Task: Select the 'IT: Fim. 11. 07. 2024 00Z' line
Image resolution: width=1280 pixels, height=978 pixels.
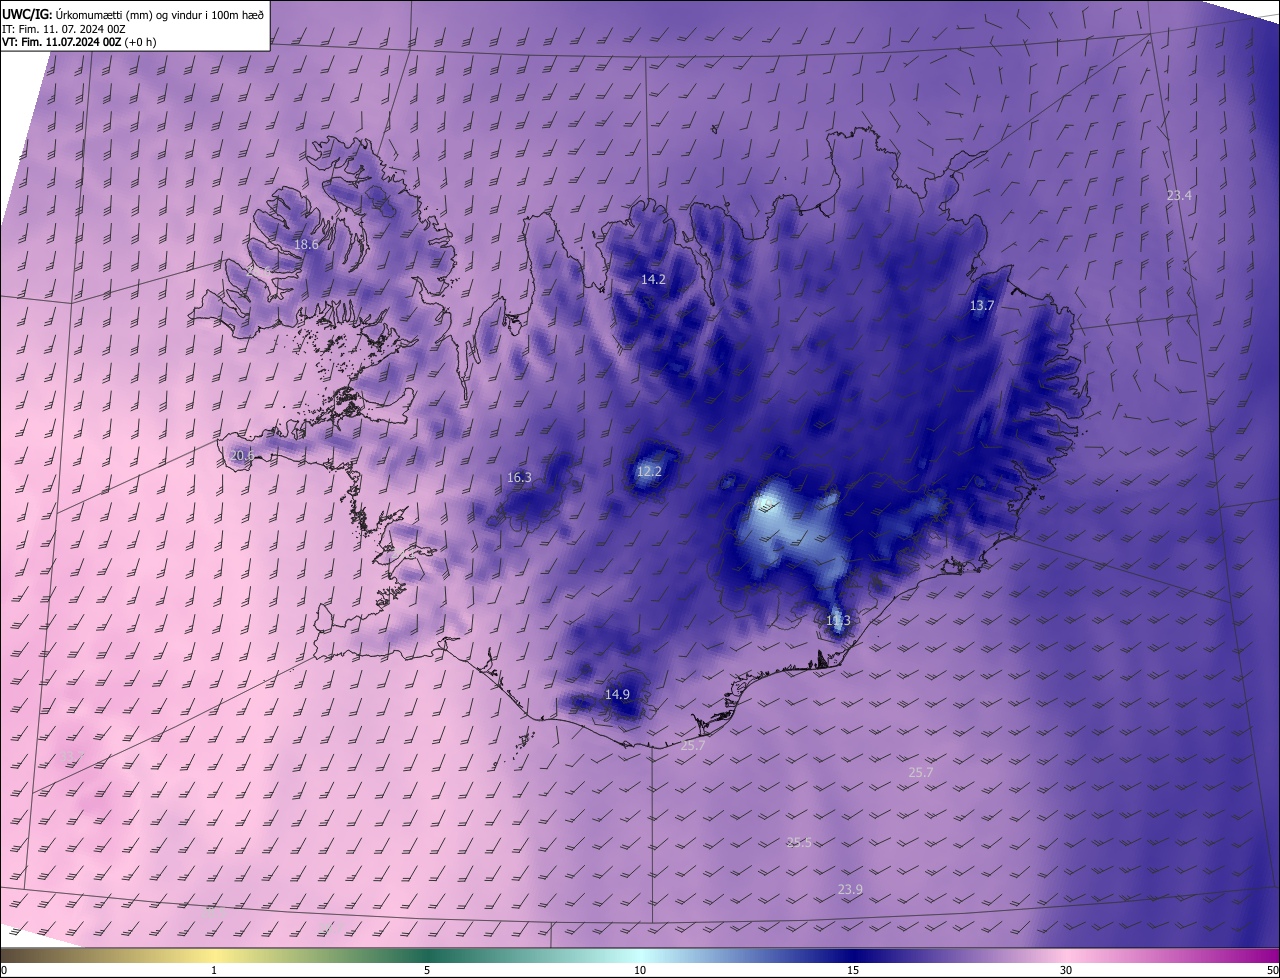Action: point(64,28)
